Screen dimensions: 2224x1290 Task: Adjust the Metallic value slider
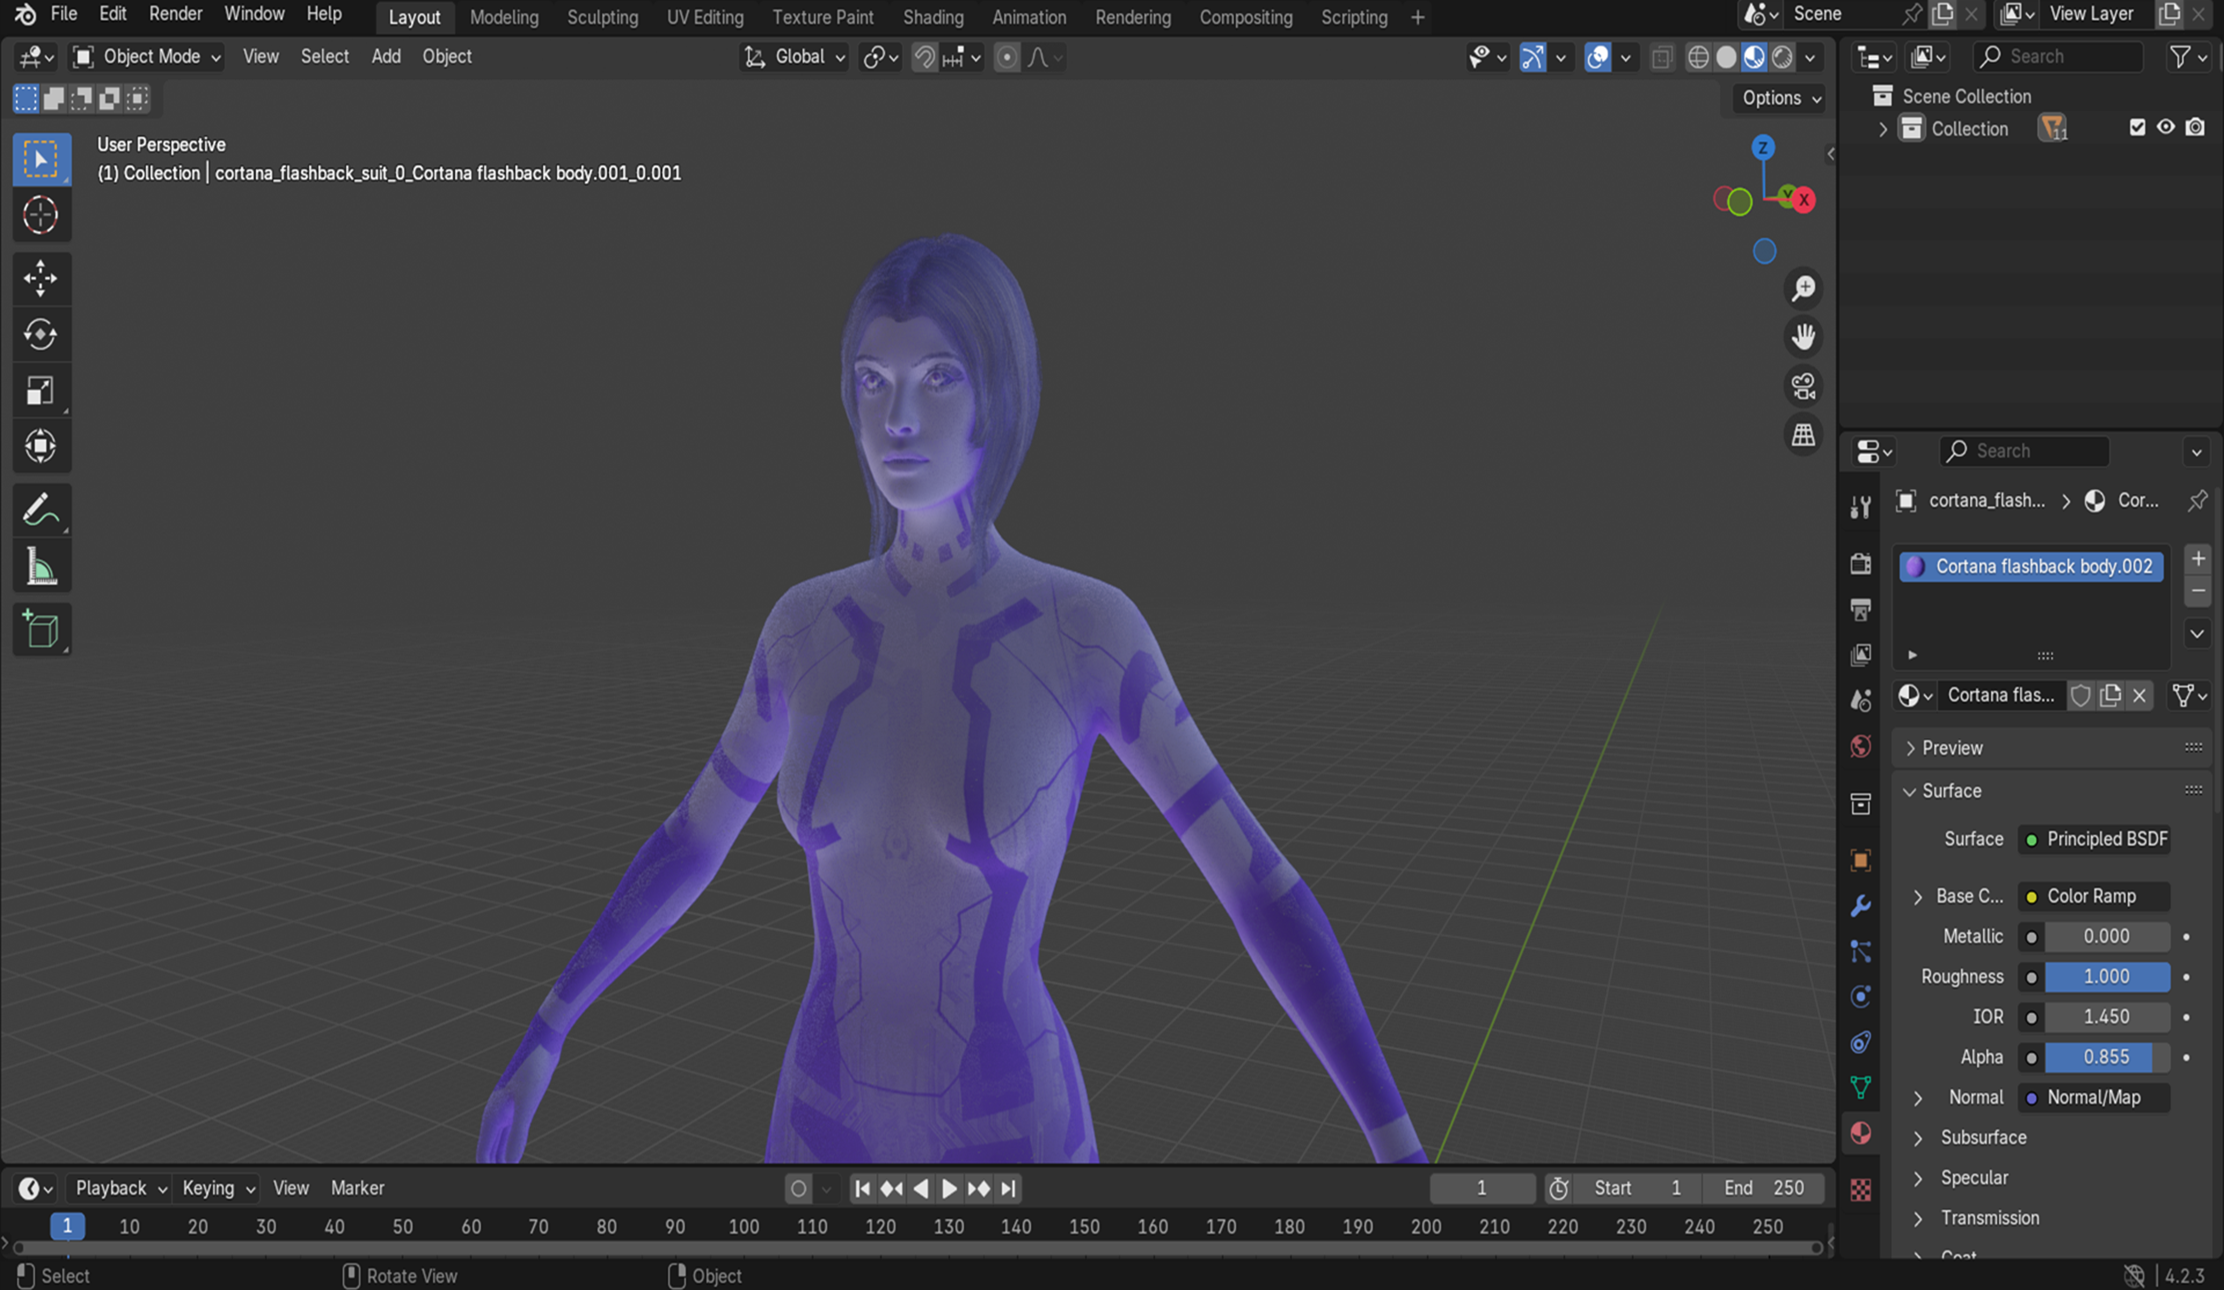(2107, 936)
